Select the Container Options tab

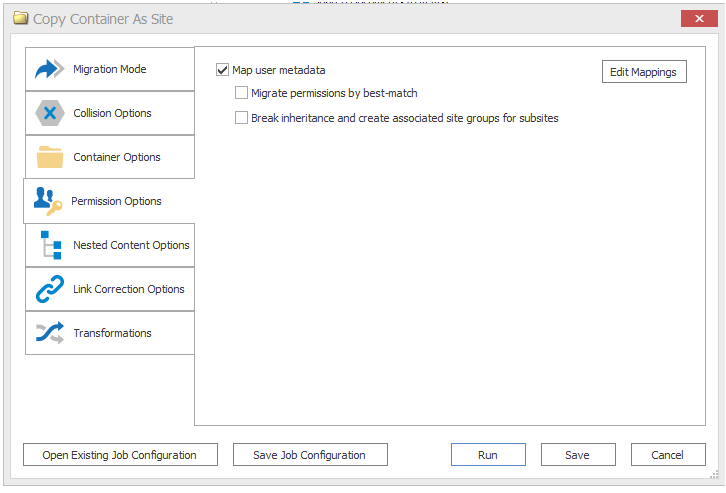pyautogui.click(x=116, y=157)
